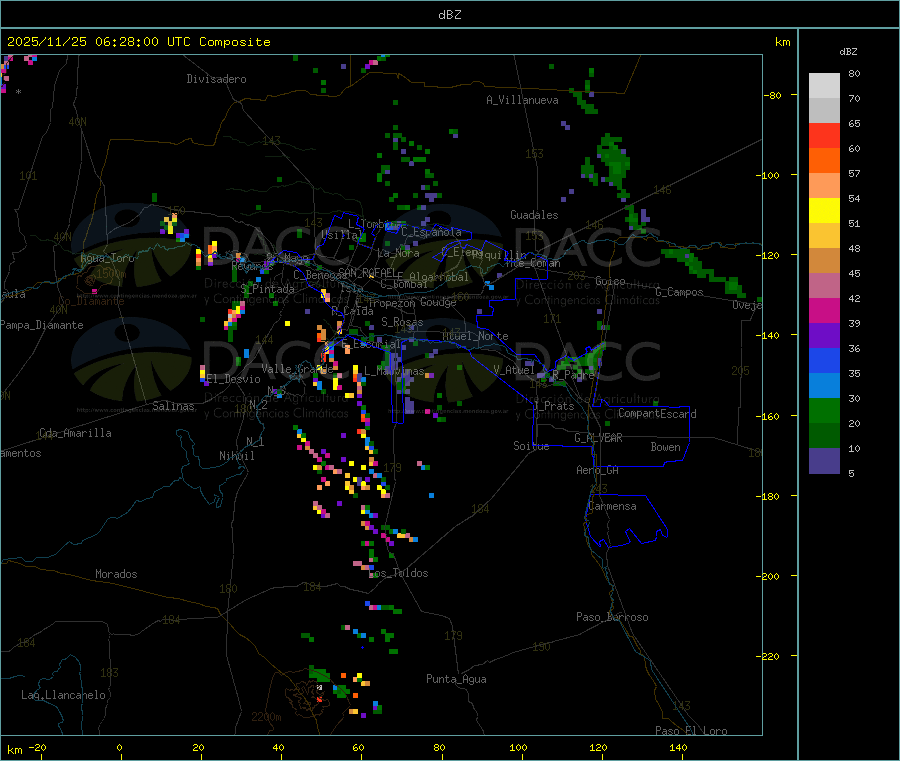The image size is (900, 761).
Task: Click the V_Atuel map label
Action: pos(514,370)
